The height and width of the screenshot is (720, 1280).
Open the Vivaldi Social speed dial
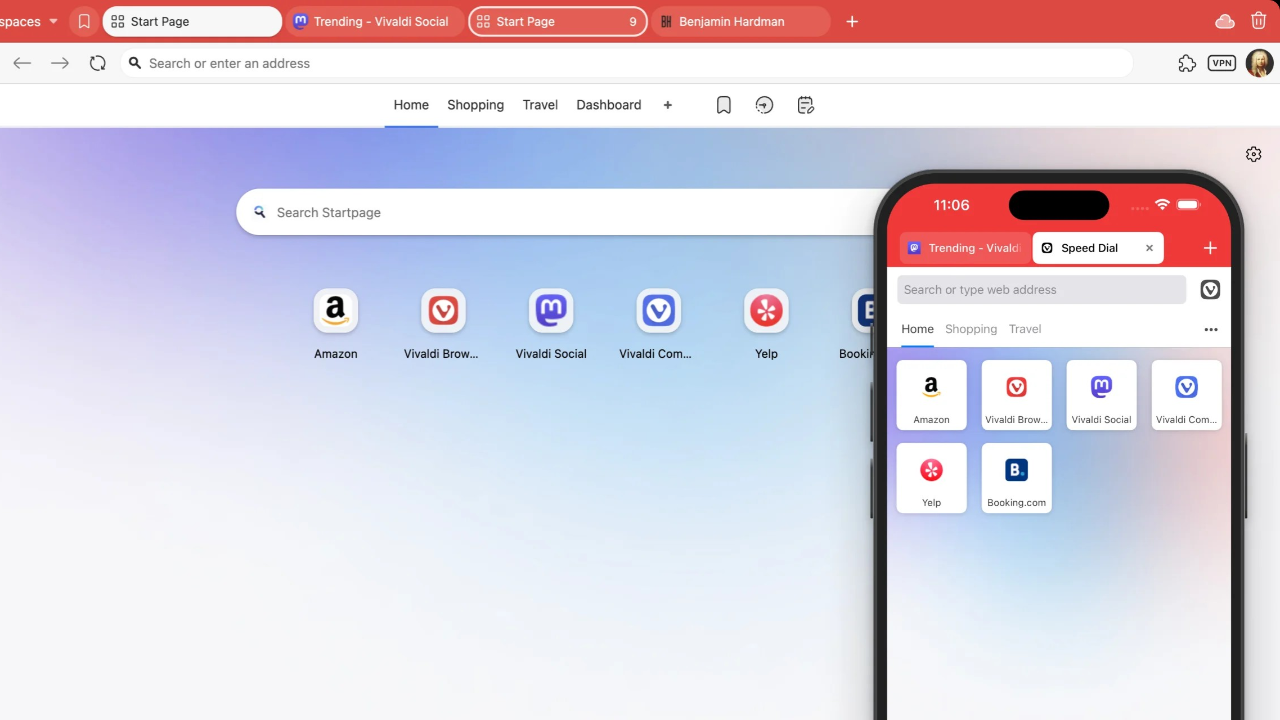click(x=551, y=313)
